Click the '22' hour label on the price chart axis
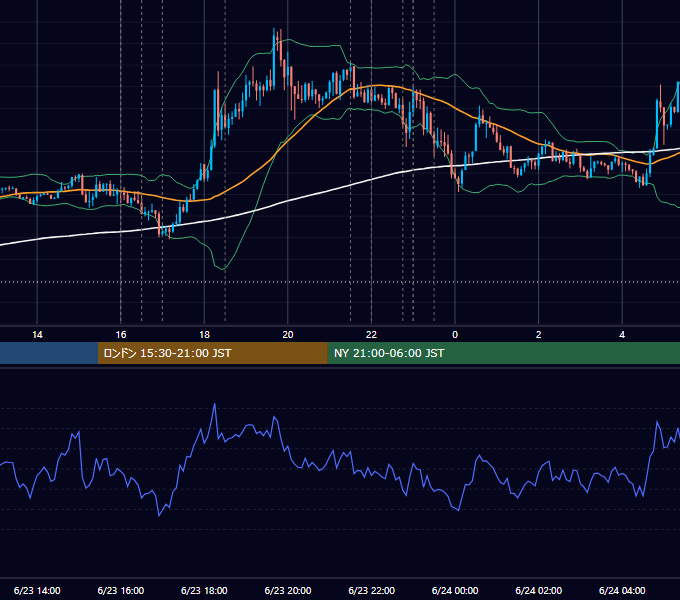 (371, 335)
